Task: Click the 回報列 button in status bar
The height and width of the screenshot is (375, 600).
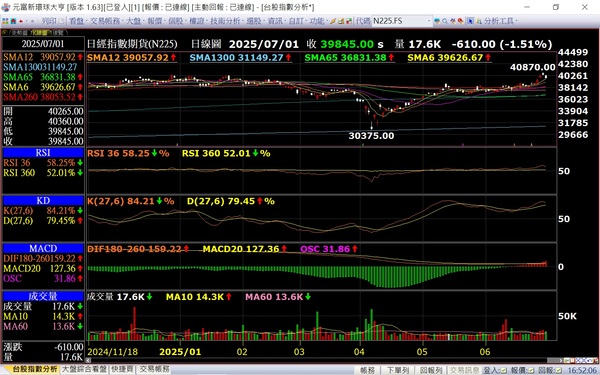Action: 431,370
